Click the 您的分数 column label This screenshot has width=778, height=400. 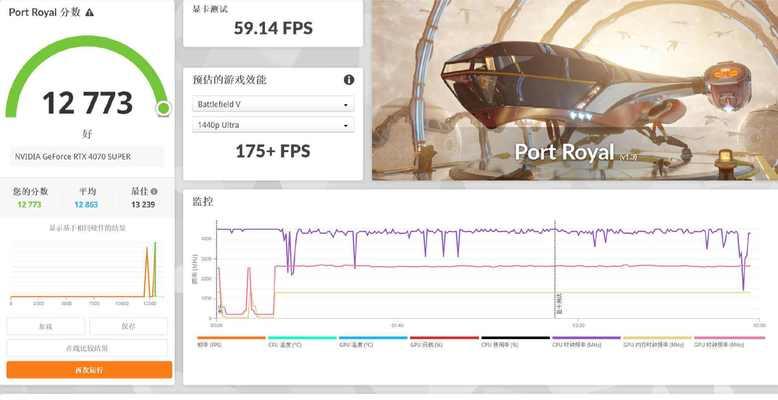[30, 191]
